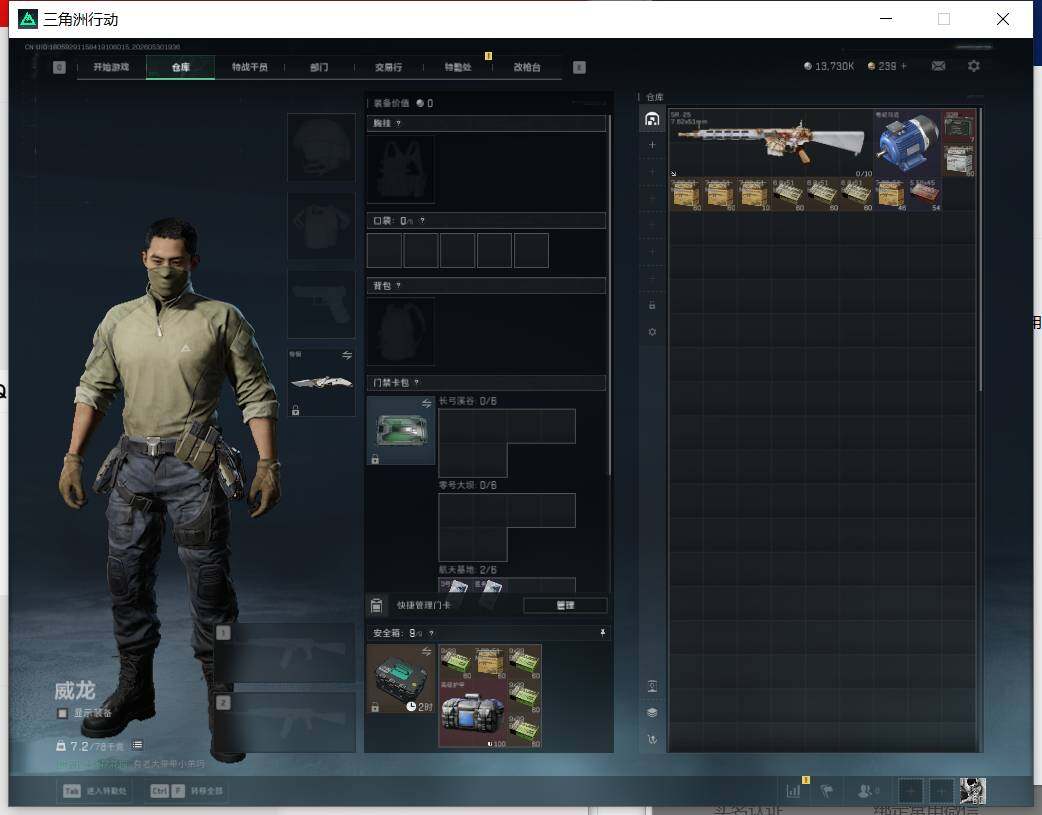Add a storage box with the first plus icon

click(652, 145)
